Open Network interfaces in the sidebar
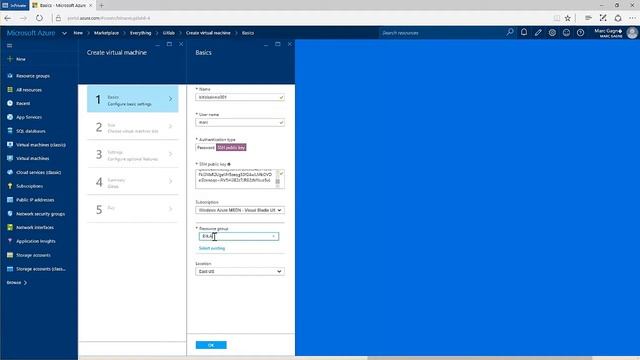This screenshot has width=640, height=360. click(35, 227)
